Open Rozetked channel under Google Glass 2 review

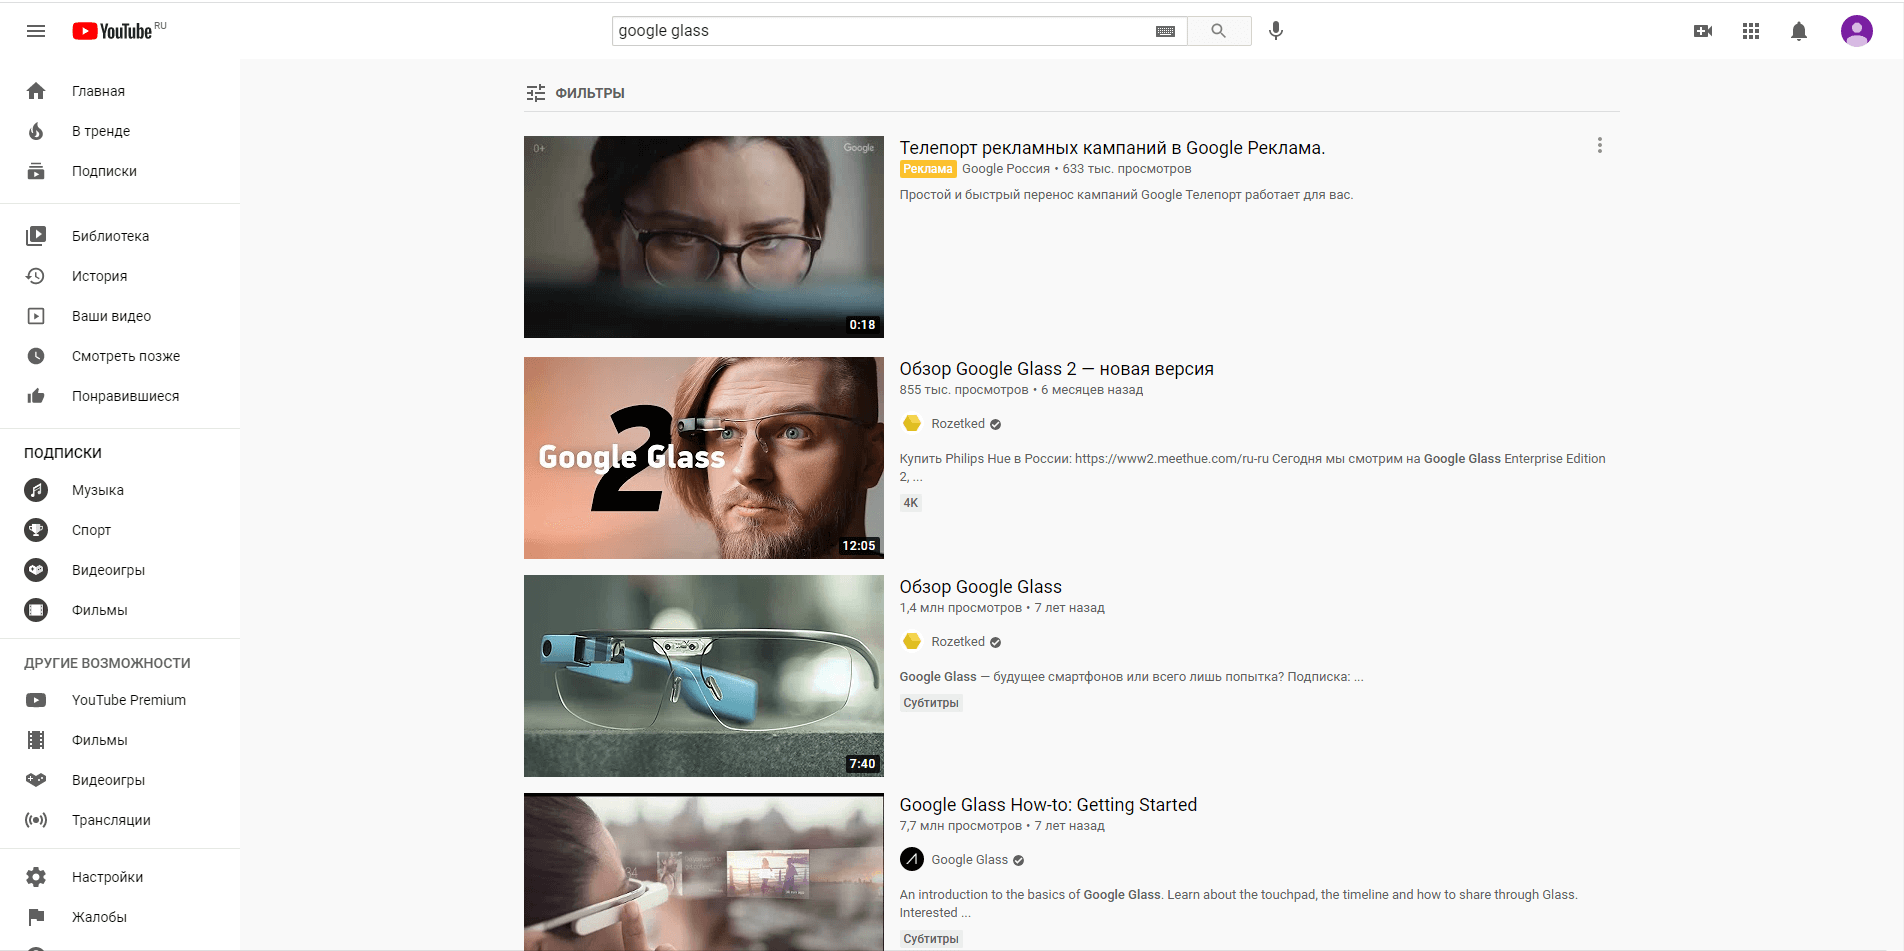point(958,424)
